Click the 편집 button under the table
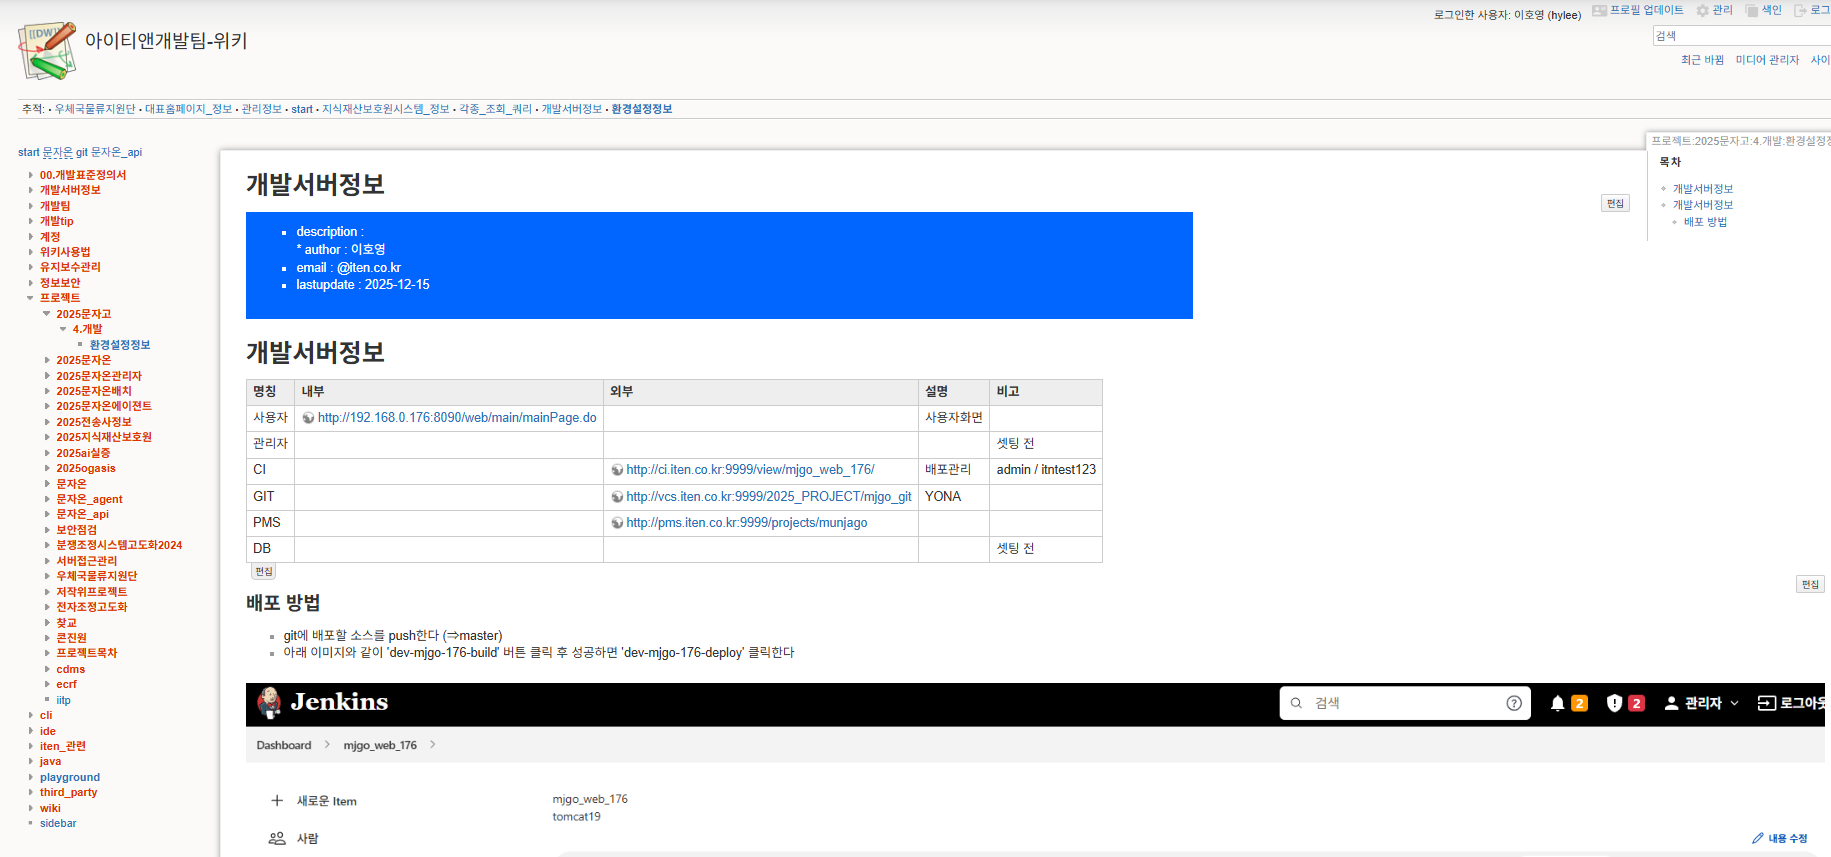Viewport: 1831px width, 857px height. click(263, 572)
